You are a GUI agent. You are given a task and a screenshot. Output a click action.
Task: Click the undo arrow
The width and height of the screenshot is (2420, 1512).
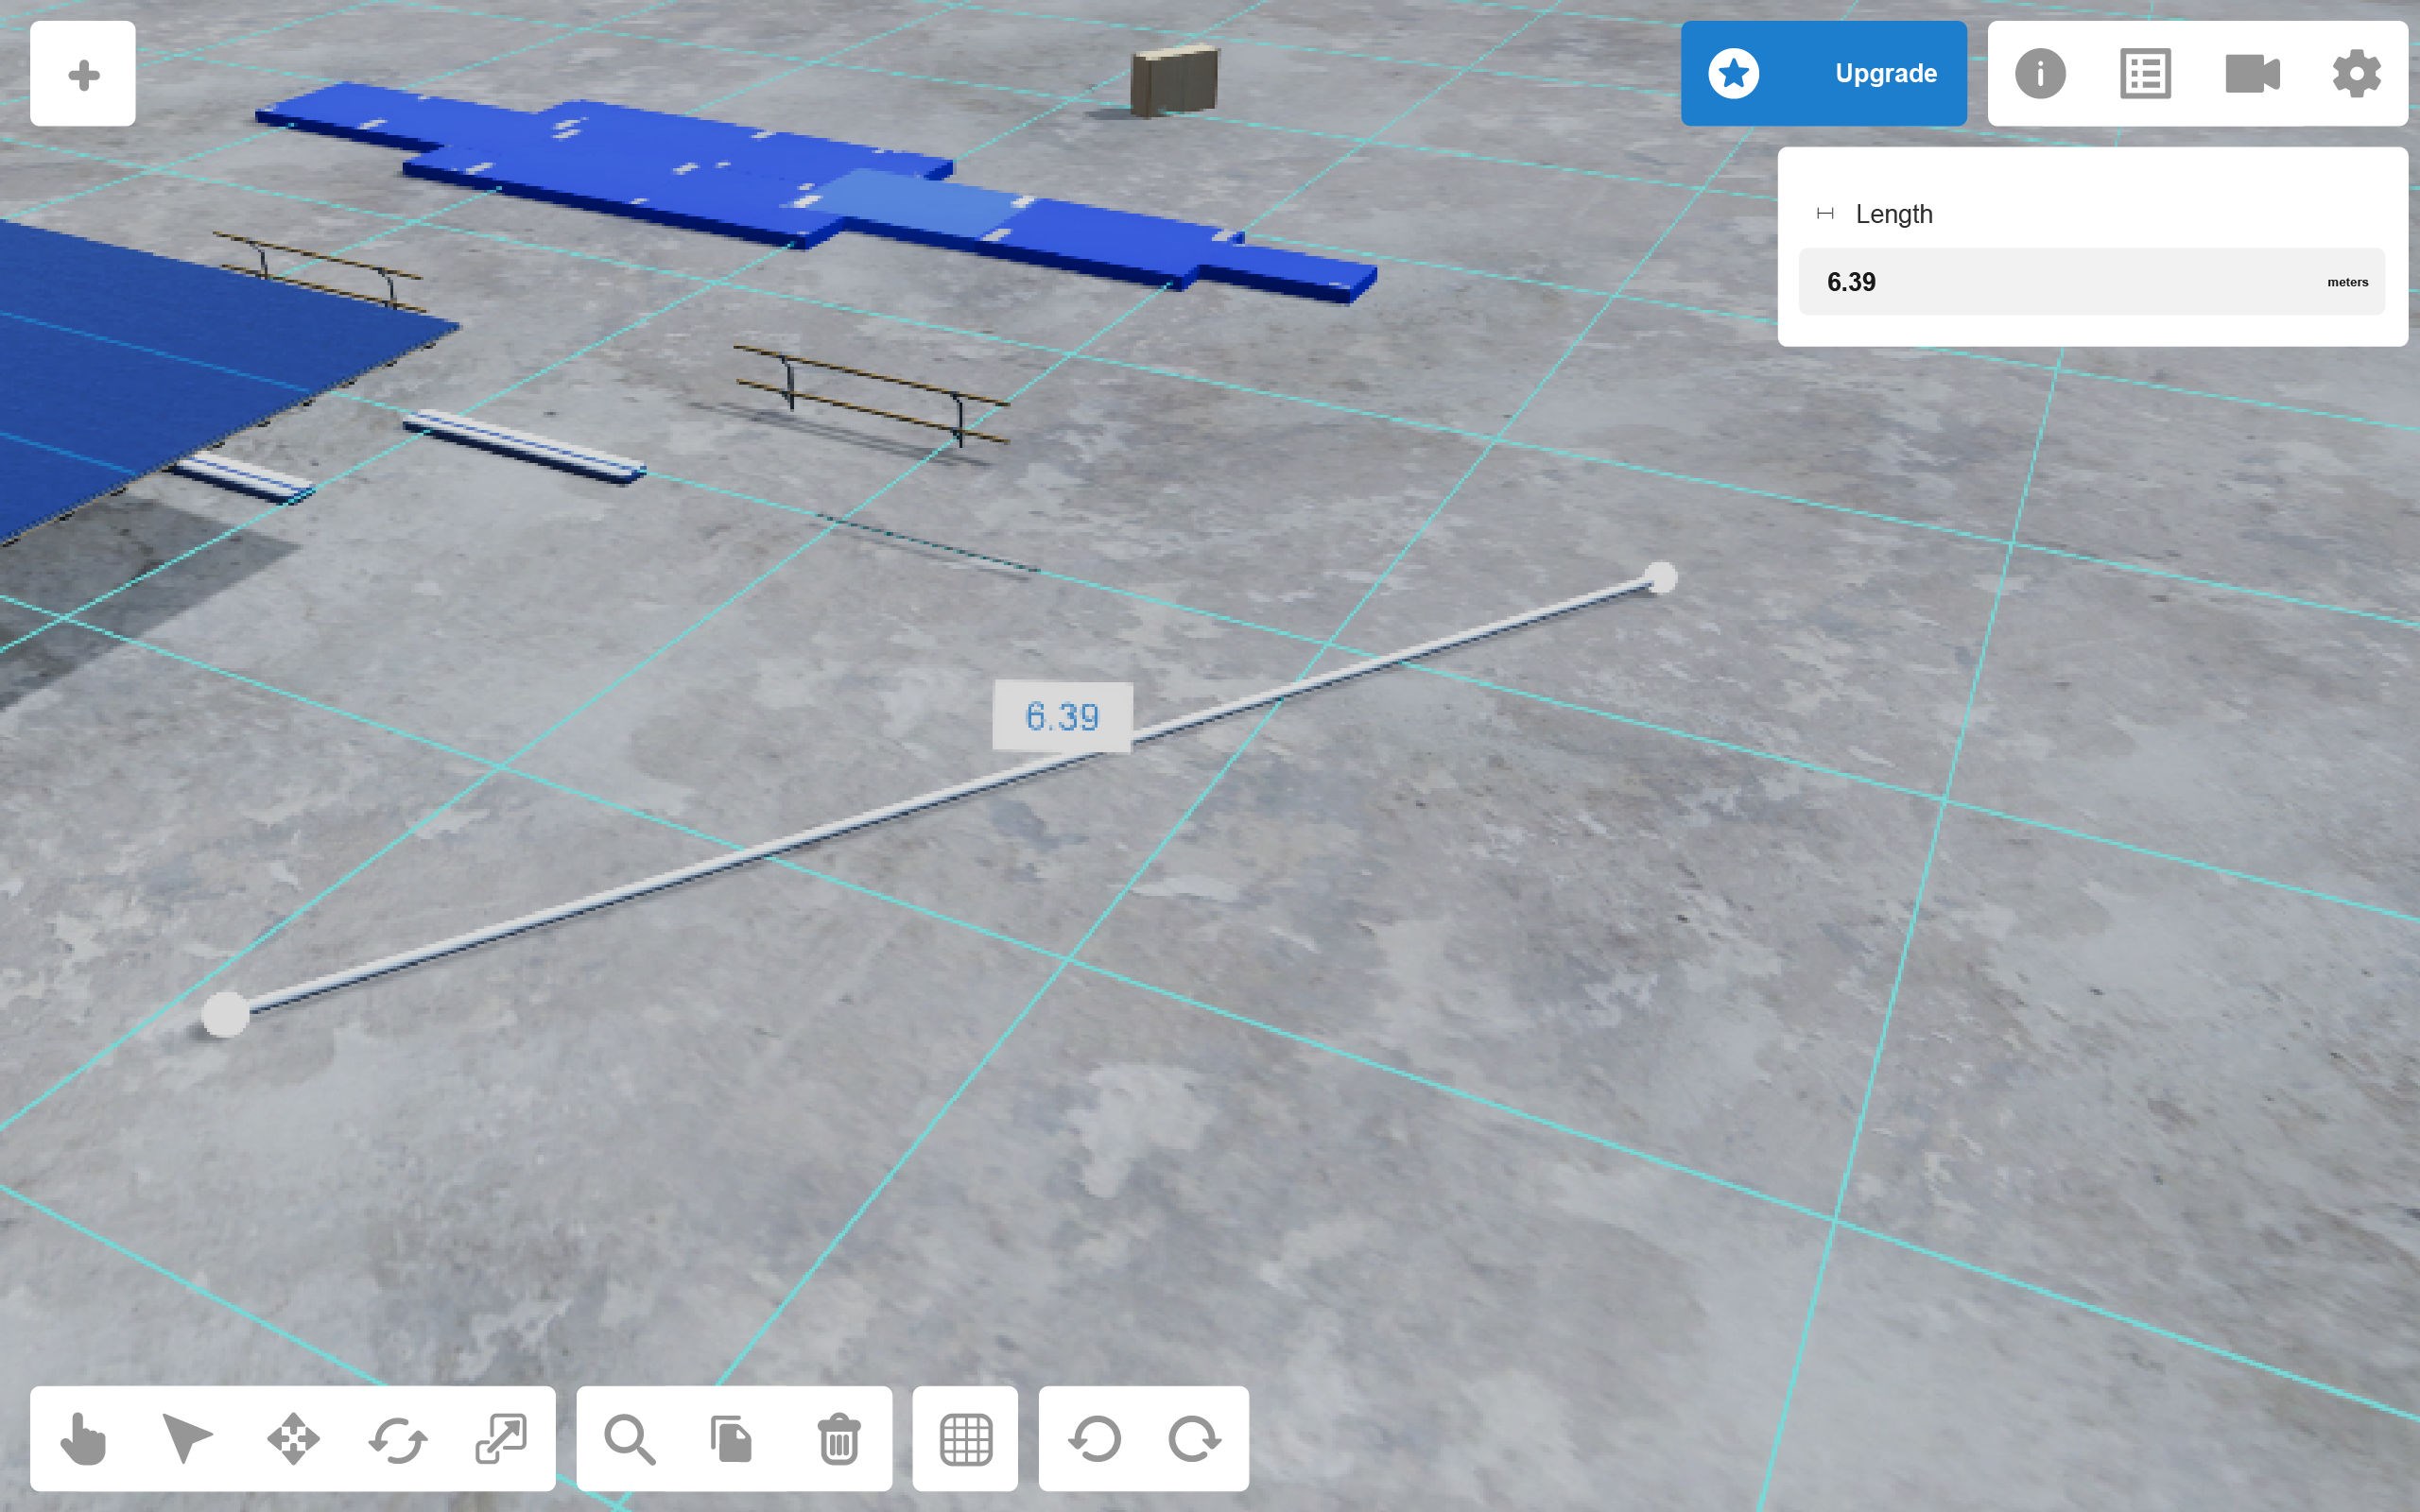(x=1094, y=1439)
